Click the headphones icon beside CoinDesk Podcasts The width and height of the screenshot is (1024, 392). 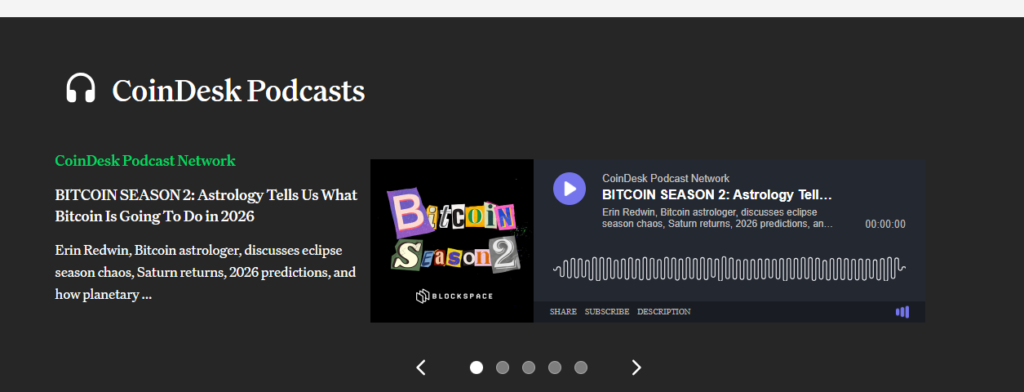coord(81,88)
